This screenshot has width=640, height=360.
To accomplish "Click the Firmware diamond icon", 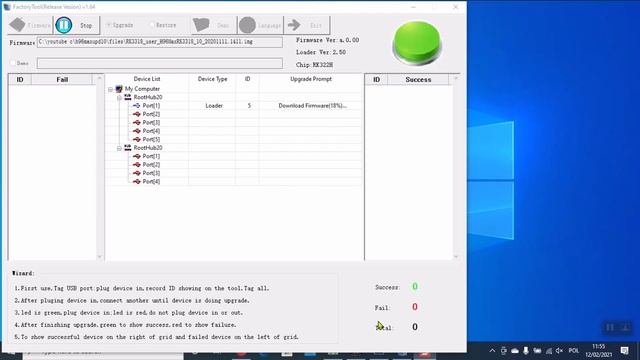I will tap(18, 25).
